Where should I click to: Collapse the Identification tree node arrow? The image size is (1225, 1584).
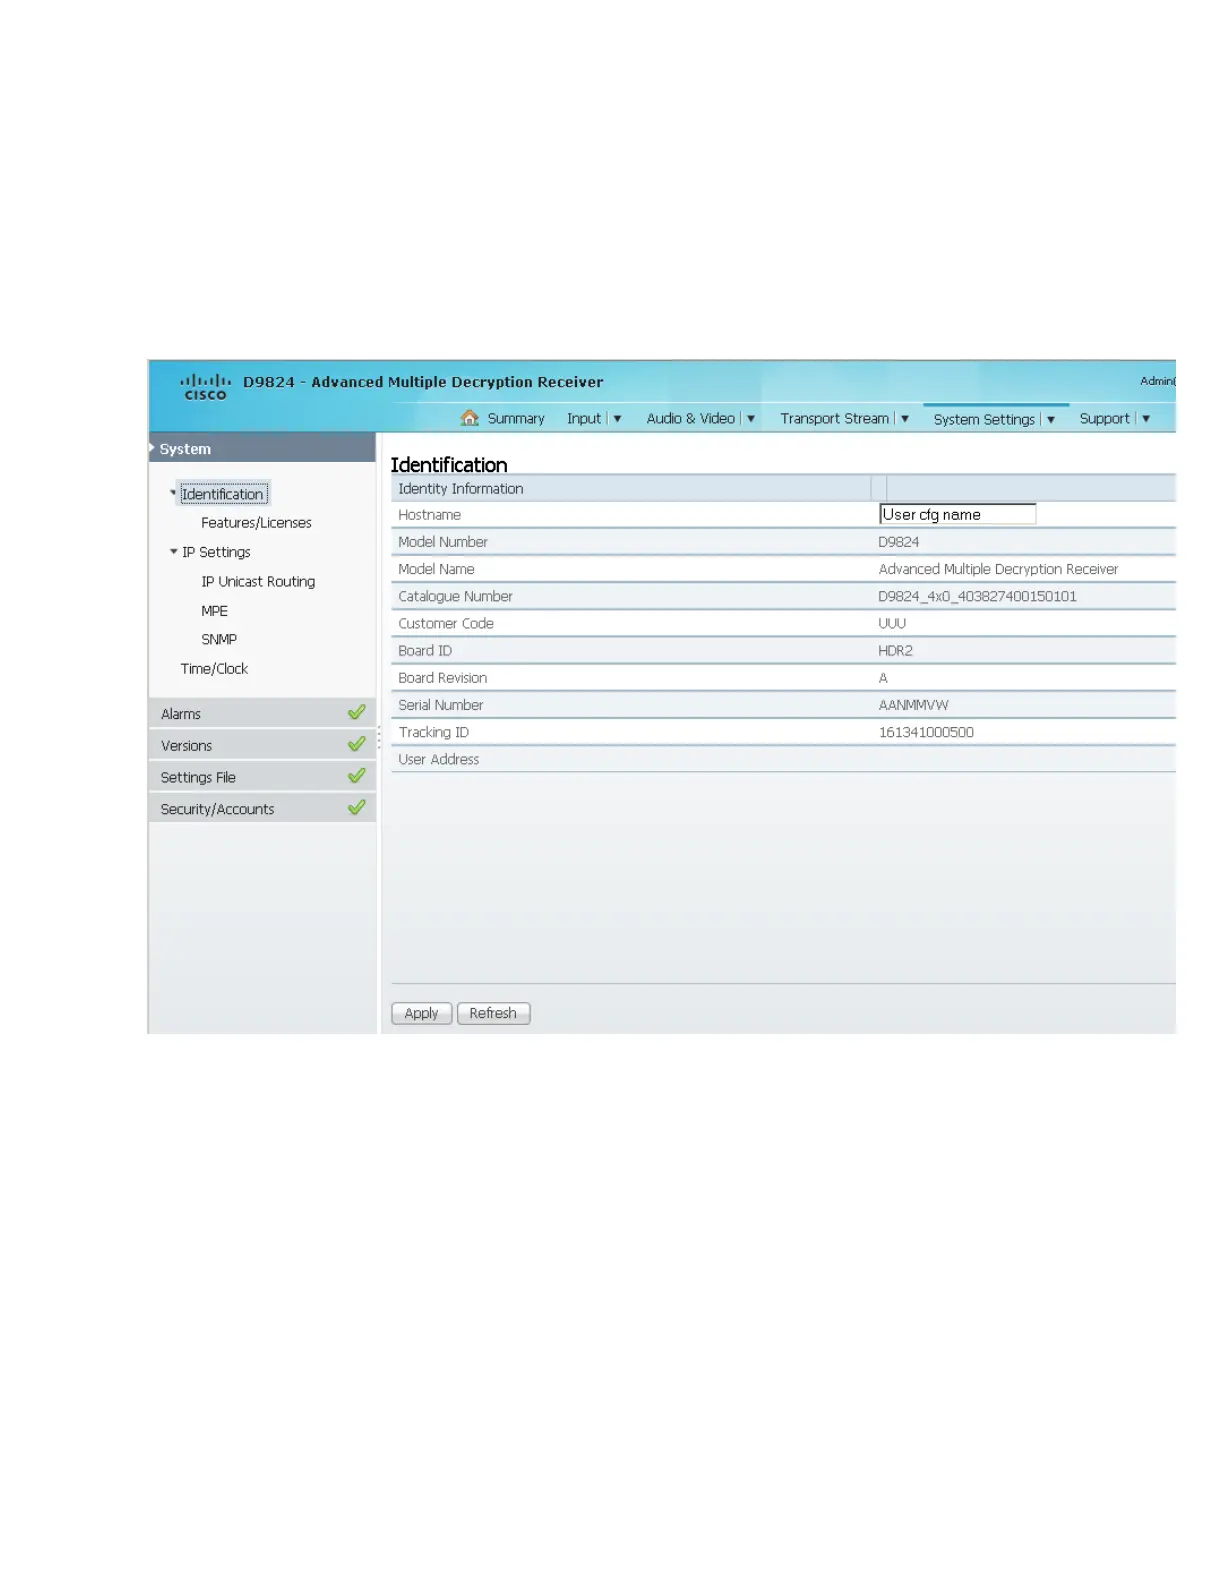(x=173, y=493)
